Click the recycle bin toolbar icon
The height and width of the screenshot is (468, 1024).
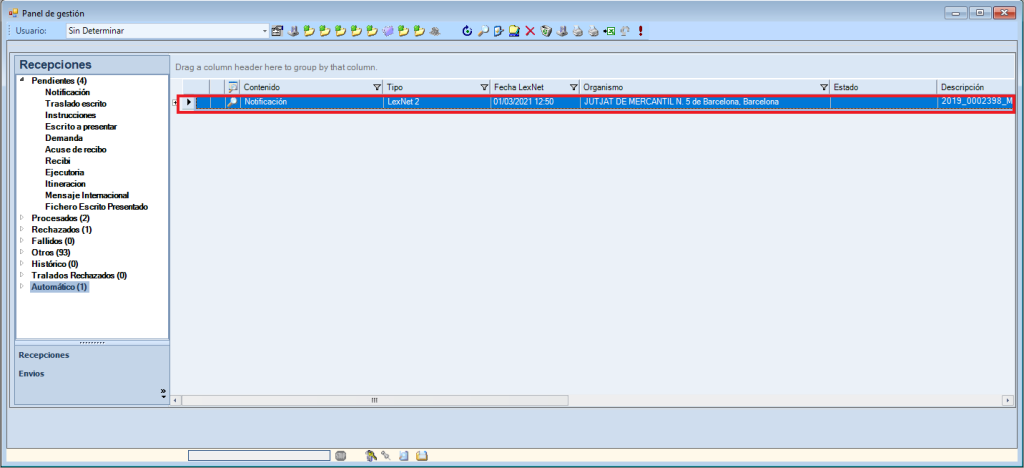pyautogui.click(x=546, y=31)
